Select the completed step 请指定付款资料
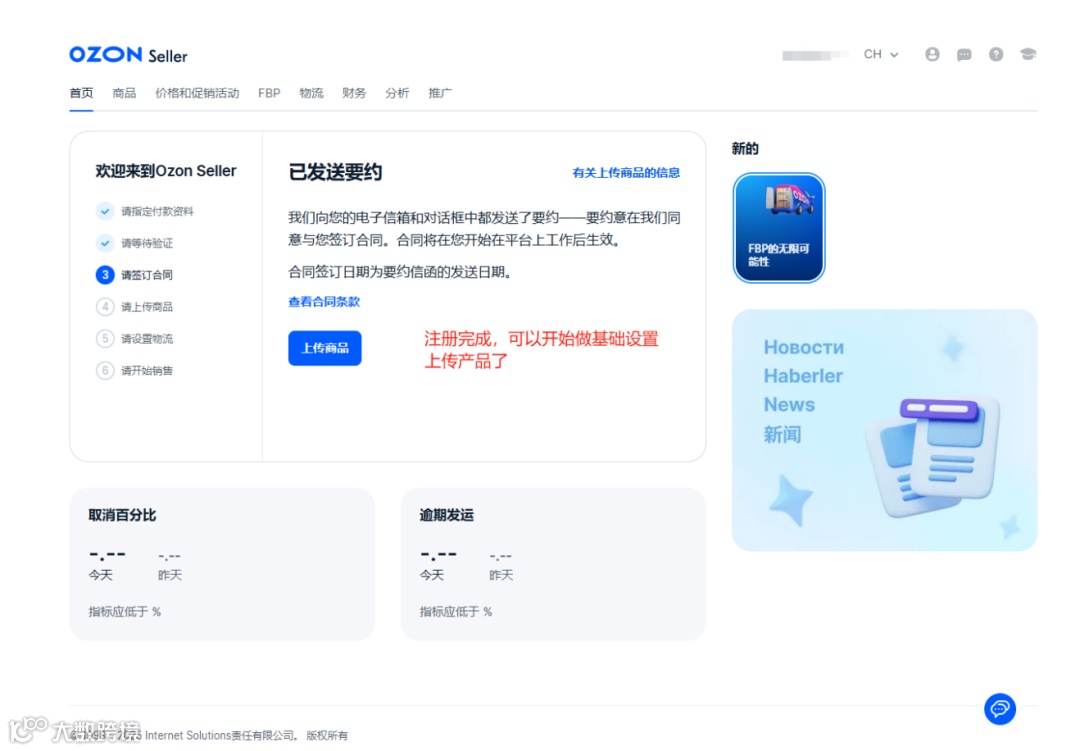Image resolution: width=1080 pixels, height=751 pixels. pos(145,212)
